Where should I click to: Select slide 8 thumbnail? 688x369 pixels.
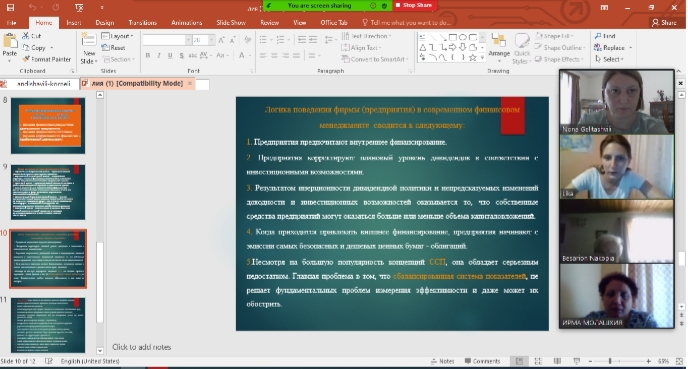click(48, 125)
